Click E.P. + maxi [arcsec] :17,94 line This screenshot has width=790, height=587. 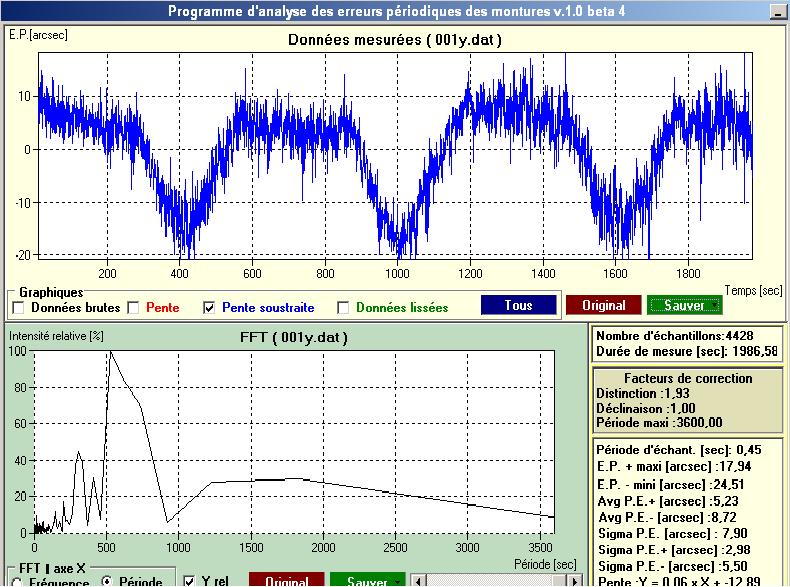[x=674, y=467]
